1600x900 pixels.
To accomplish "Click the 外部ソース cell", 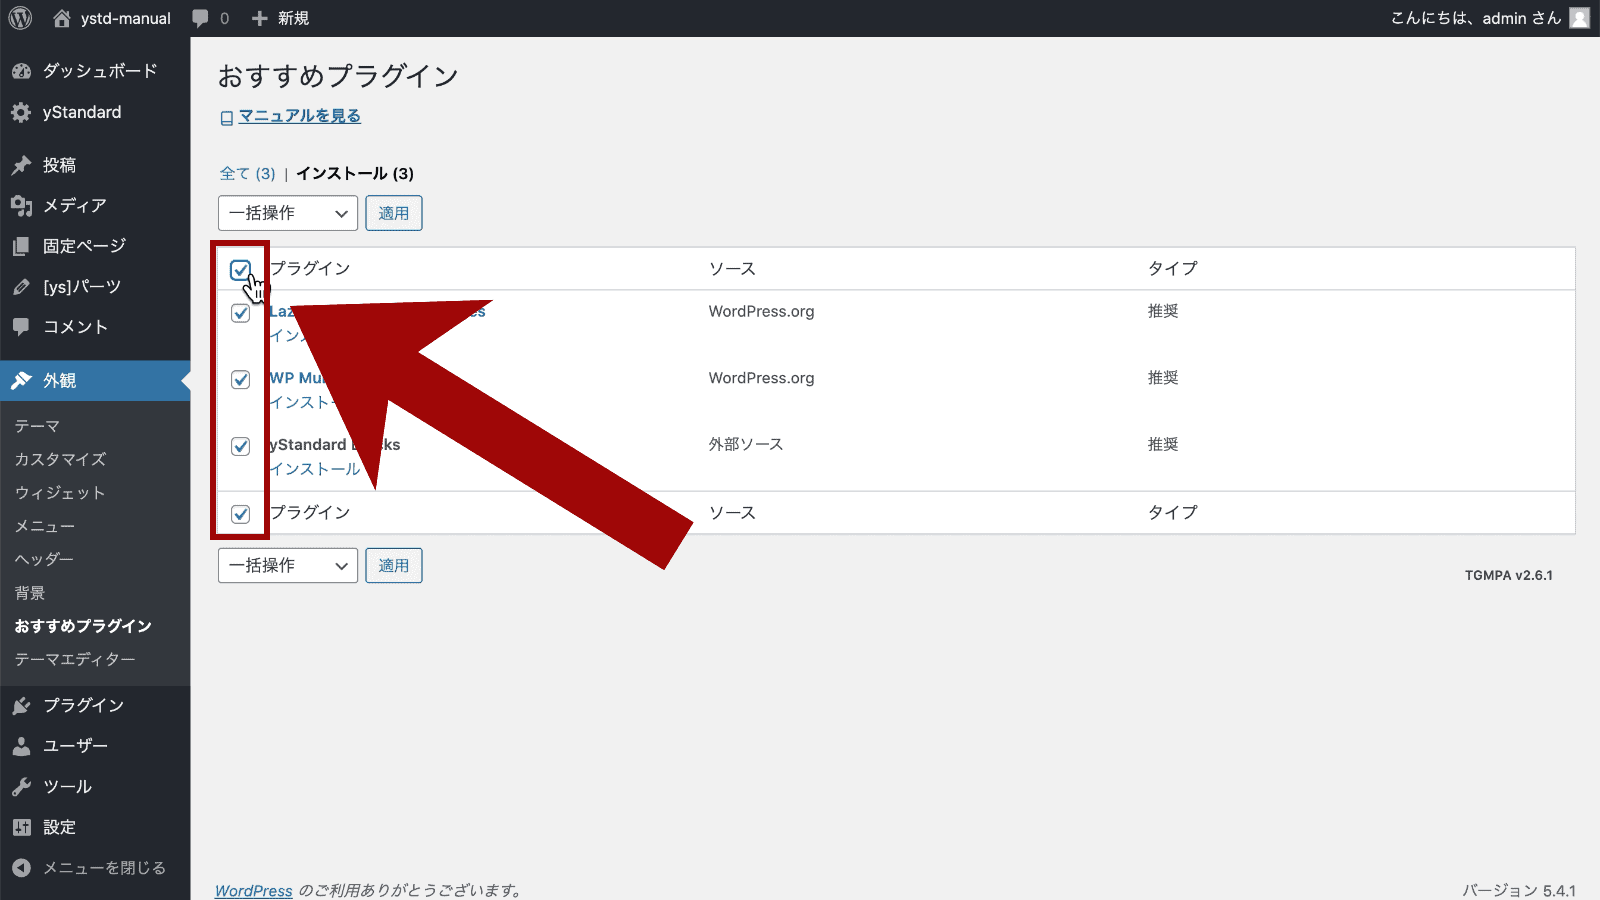I will pyautogui.click(x=746, y=444).
